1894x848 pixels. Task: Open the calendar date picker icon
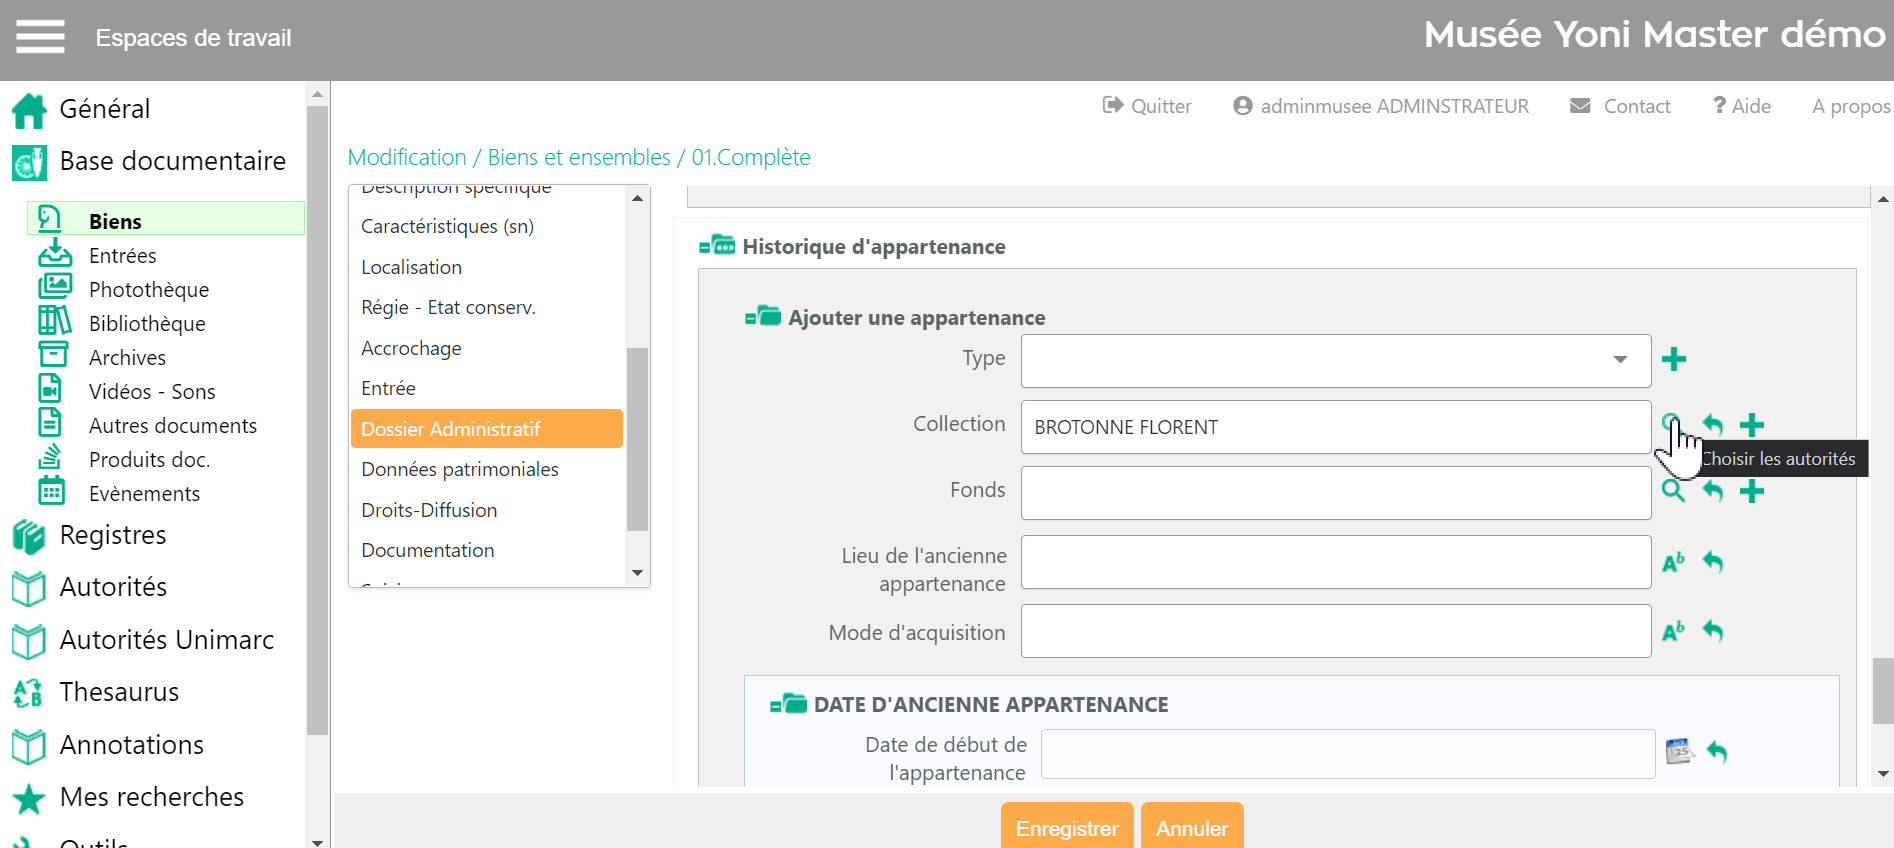1678,751
